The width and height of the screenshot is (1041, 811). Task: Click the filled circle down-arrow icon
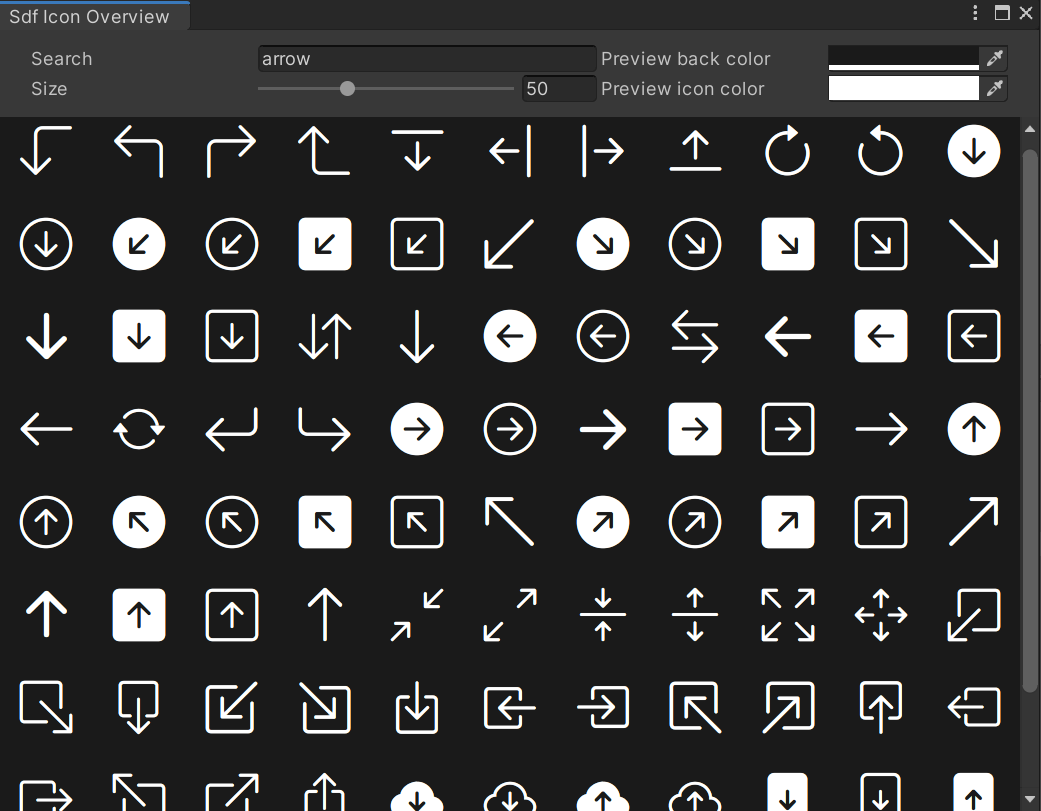pyautogui.click(x=974, y=151)
